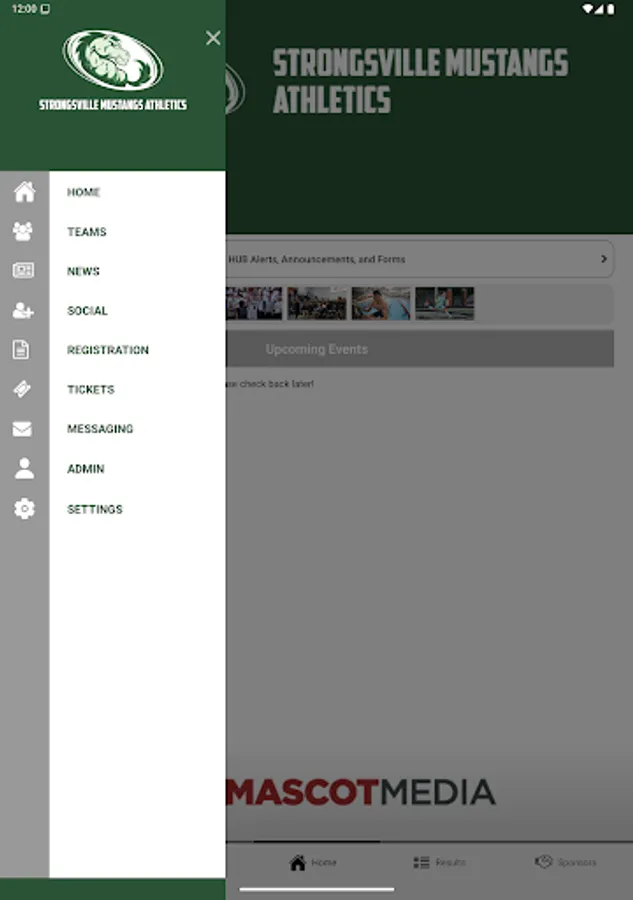Screen dimensions: 633x900
Task: Tap the Home house icon in sidebar
Action: 24,192
